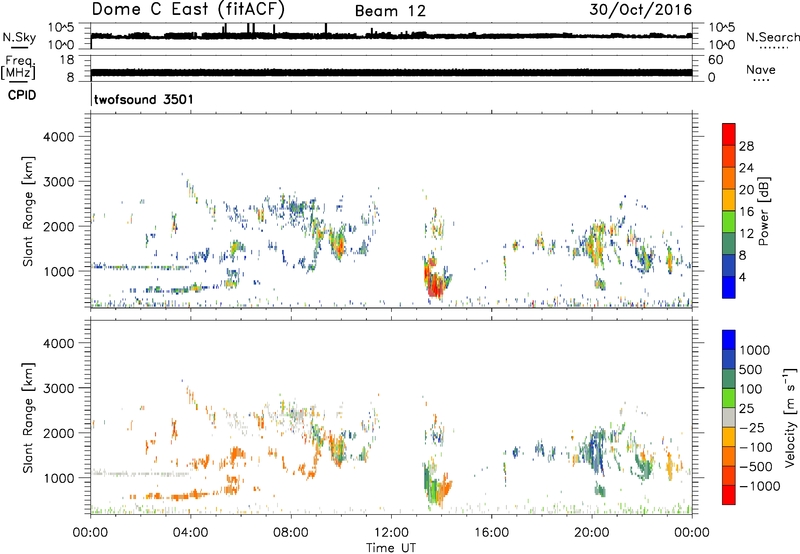
Task: Click the 'Beam 12' label
Action: click(390, 11)
